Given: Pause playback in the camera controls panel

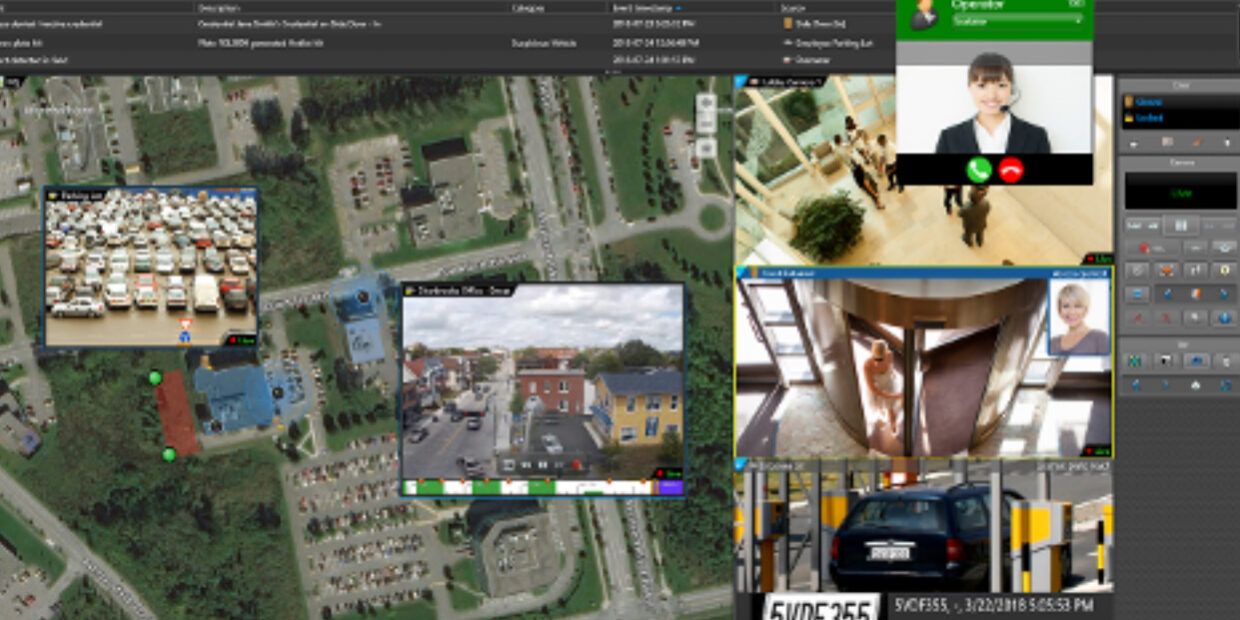Looking at the screenshot, I should (1180, 226).
